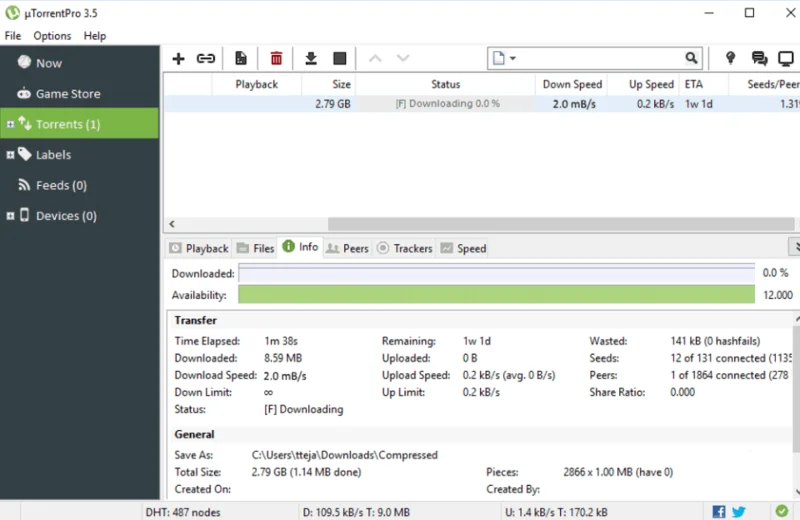Image resolution: width=800 pixels, height=520 pixels.
Task: Sort by the Status column header
Action: point(445,84)
